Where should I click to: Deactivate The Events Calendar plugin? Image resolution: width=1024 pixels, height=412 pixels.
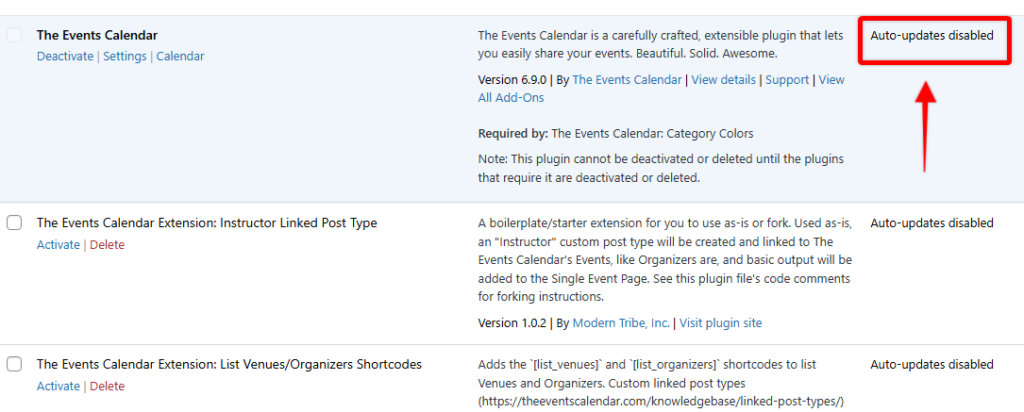pos(66,56)
